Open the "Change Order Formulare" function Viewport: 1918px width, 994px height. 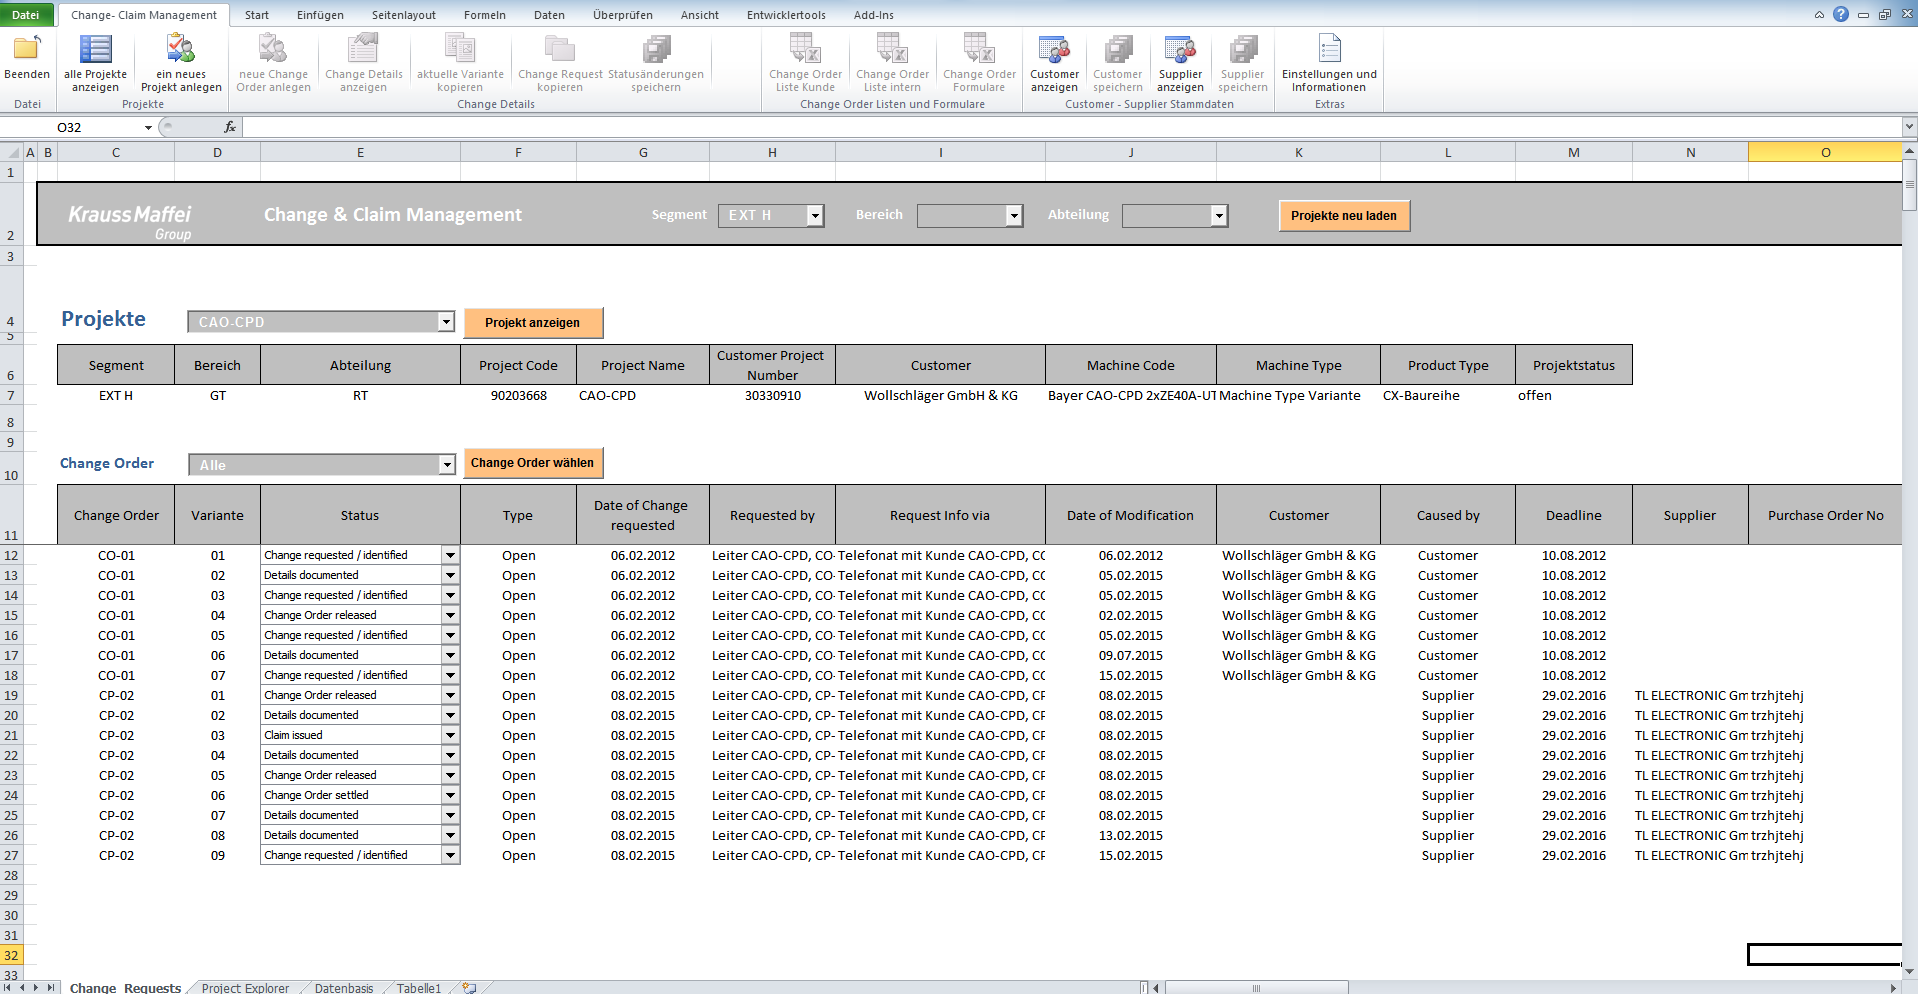click(978, 62)
